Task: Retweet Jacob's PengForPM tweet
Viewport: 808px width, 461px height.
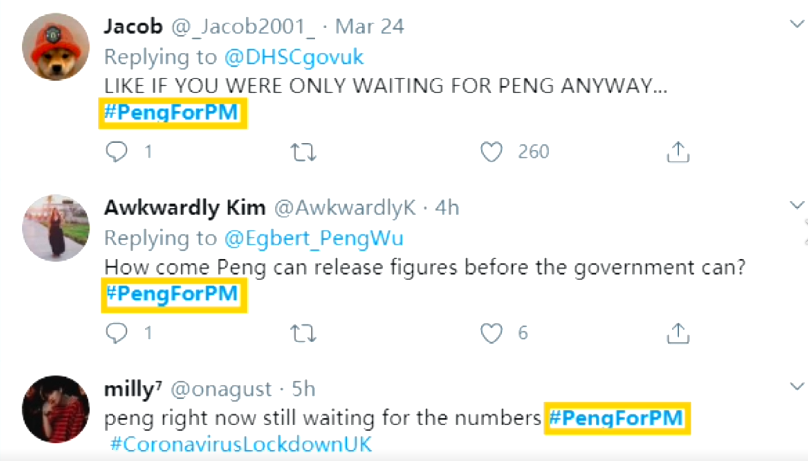Action: click(303, 152)
